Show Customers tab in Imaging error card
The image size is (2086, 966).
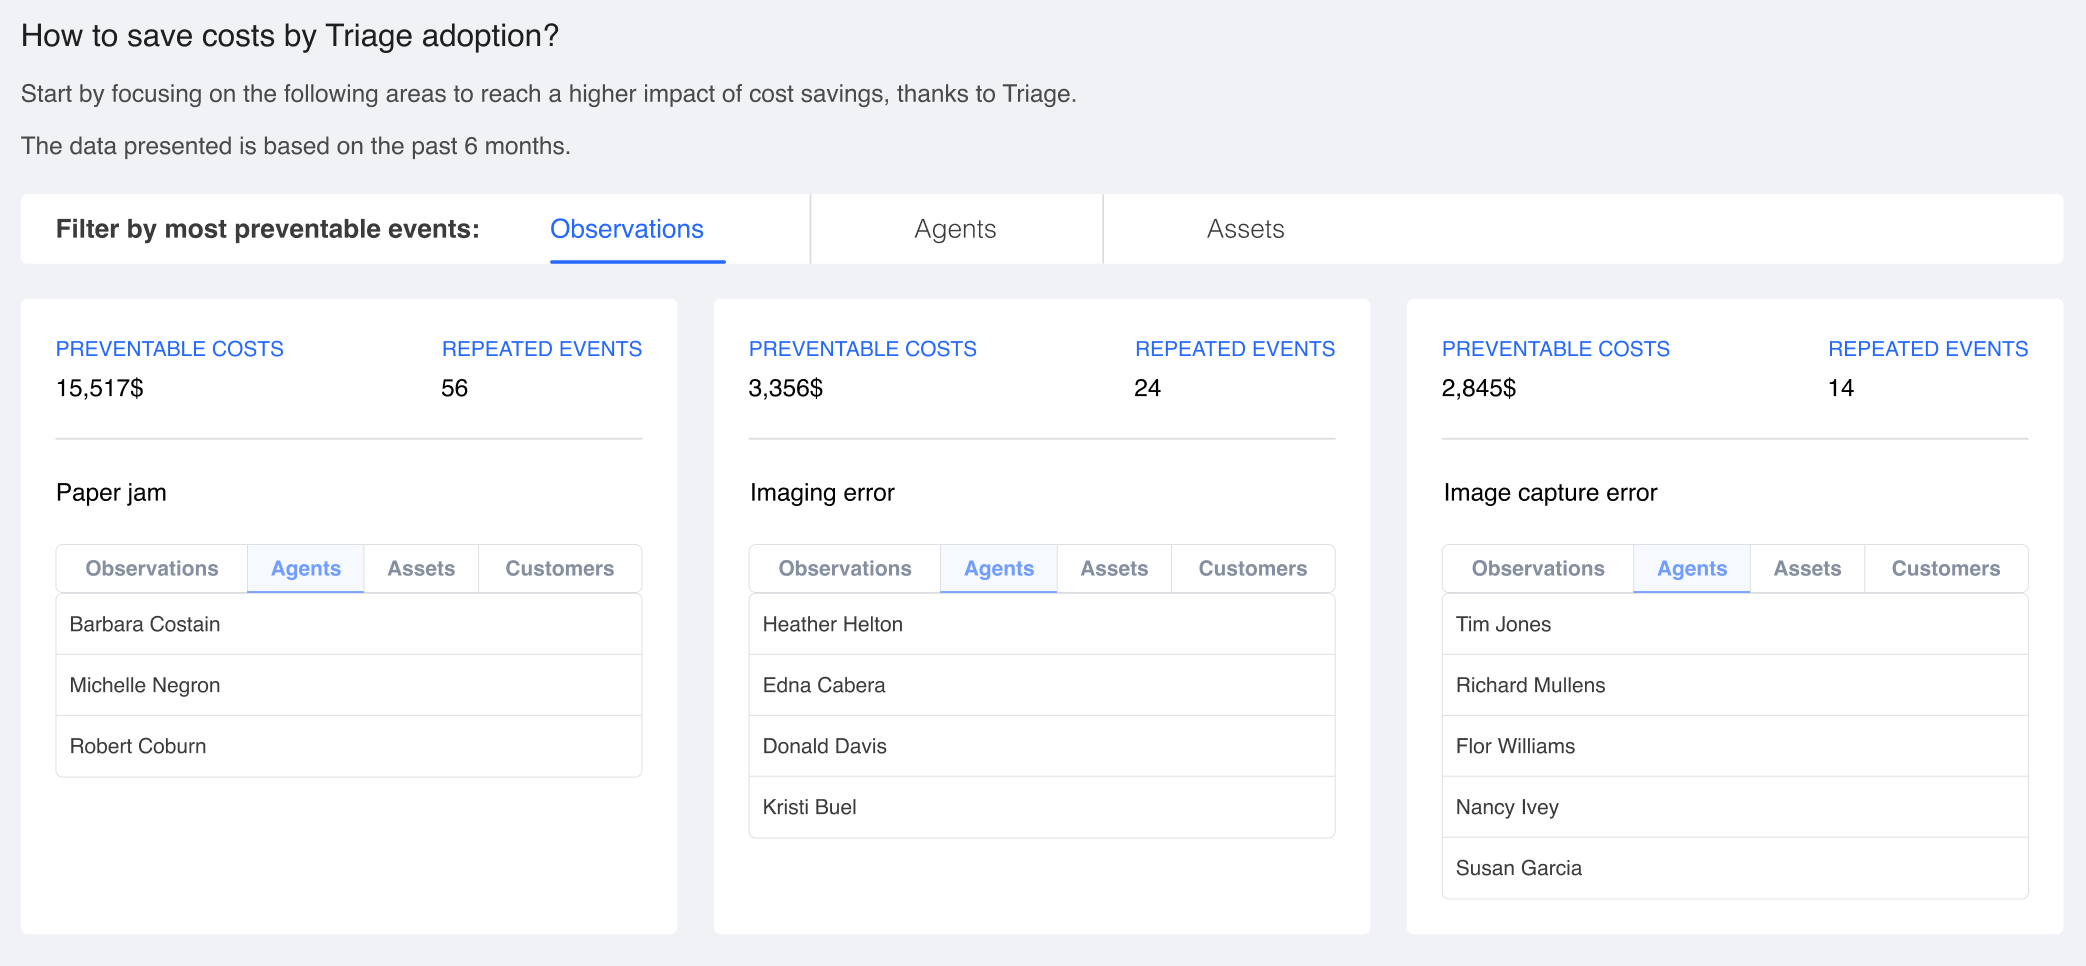click(x=1252, y=569)
